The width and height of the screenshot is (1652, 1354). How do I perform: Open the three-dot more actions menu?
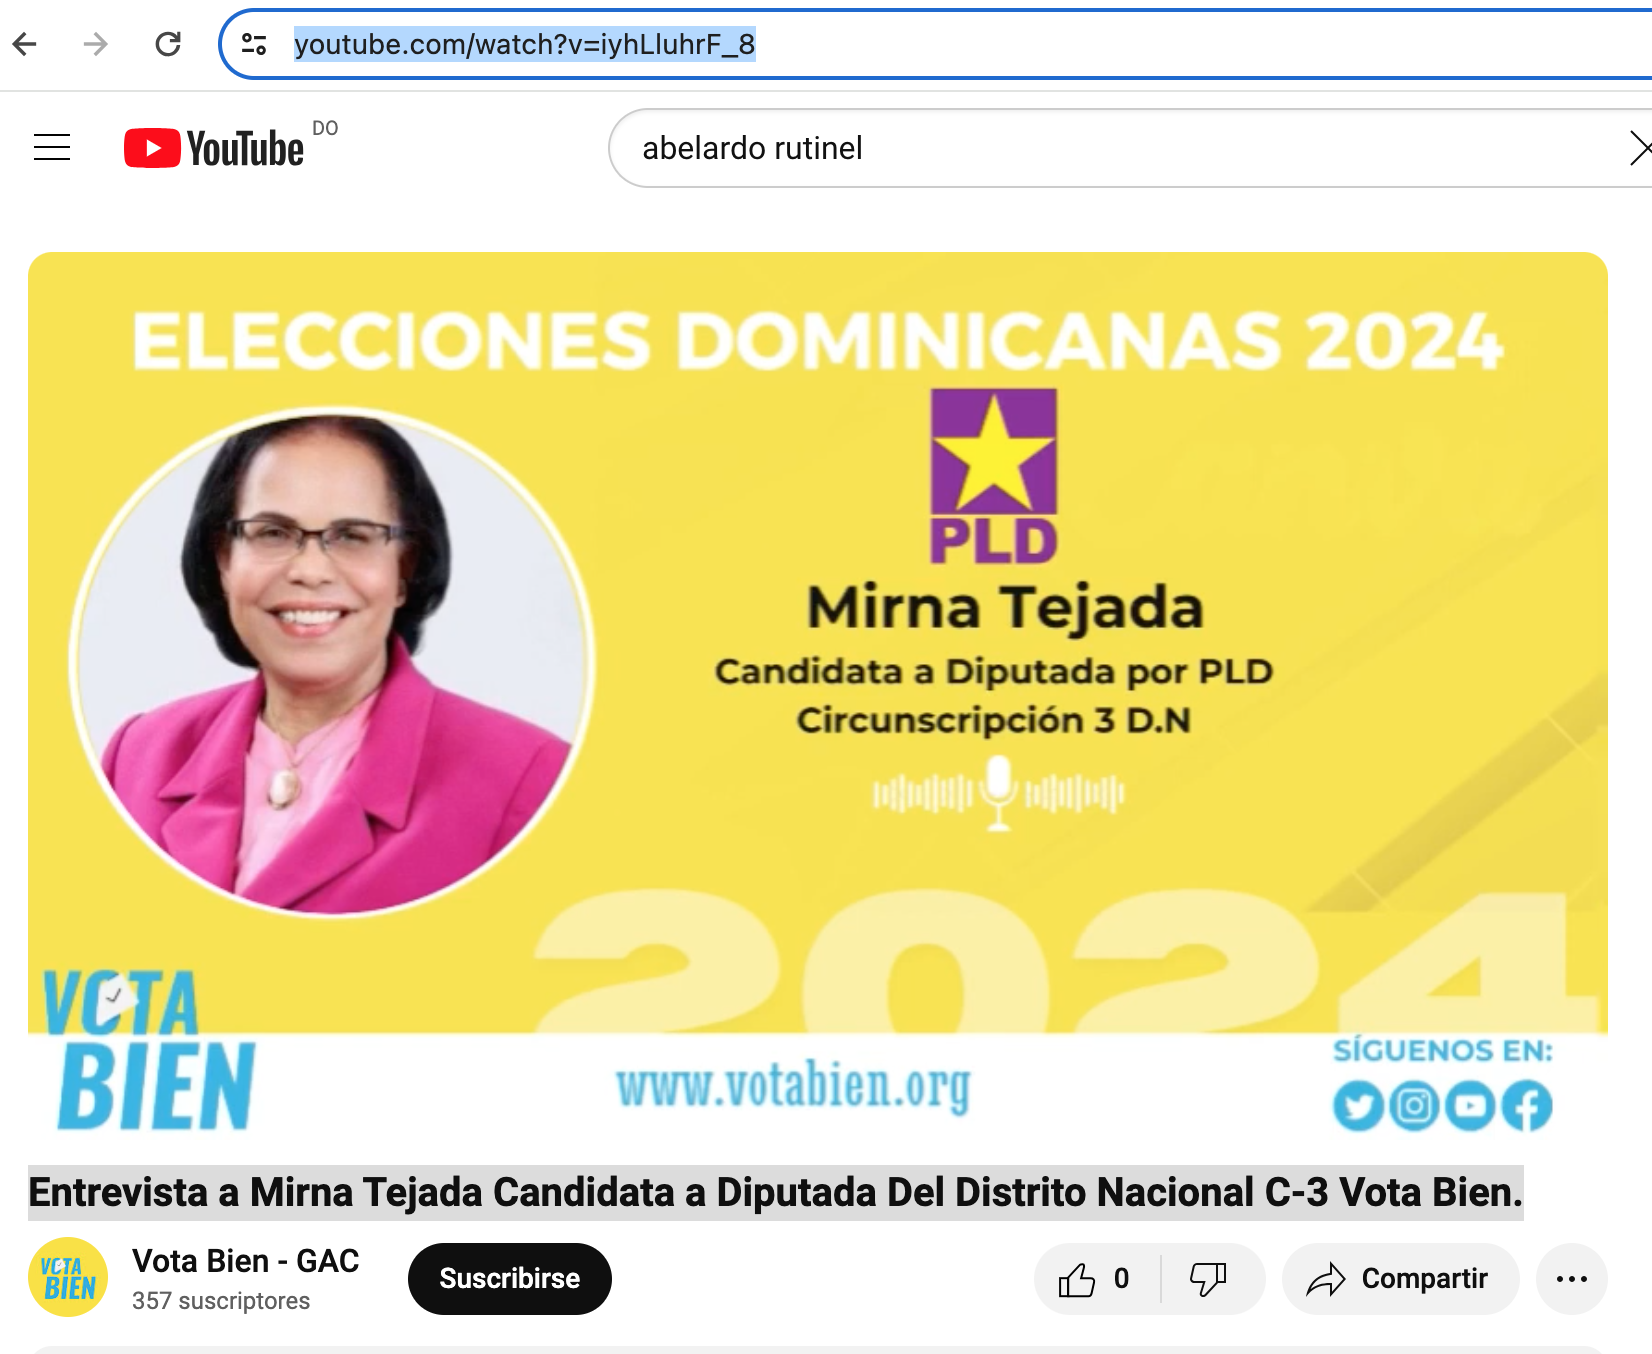(1572, 1279)
